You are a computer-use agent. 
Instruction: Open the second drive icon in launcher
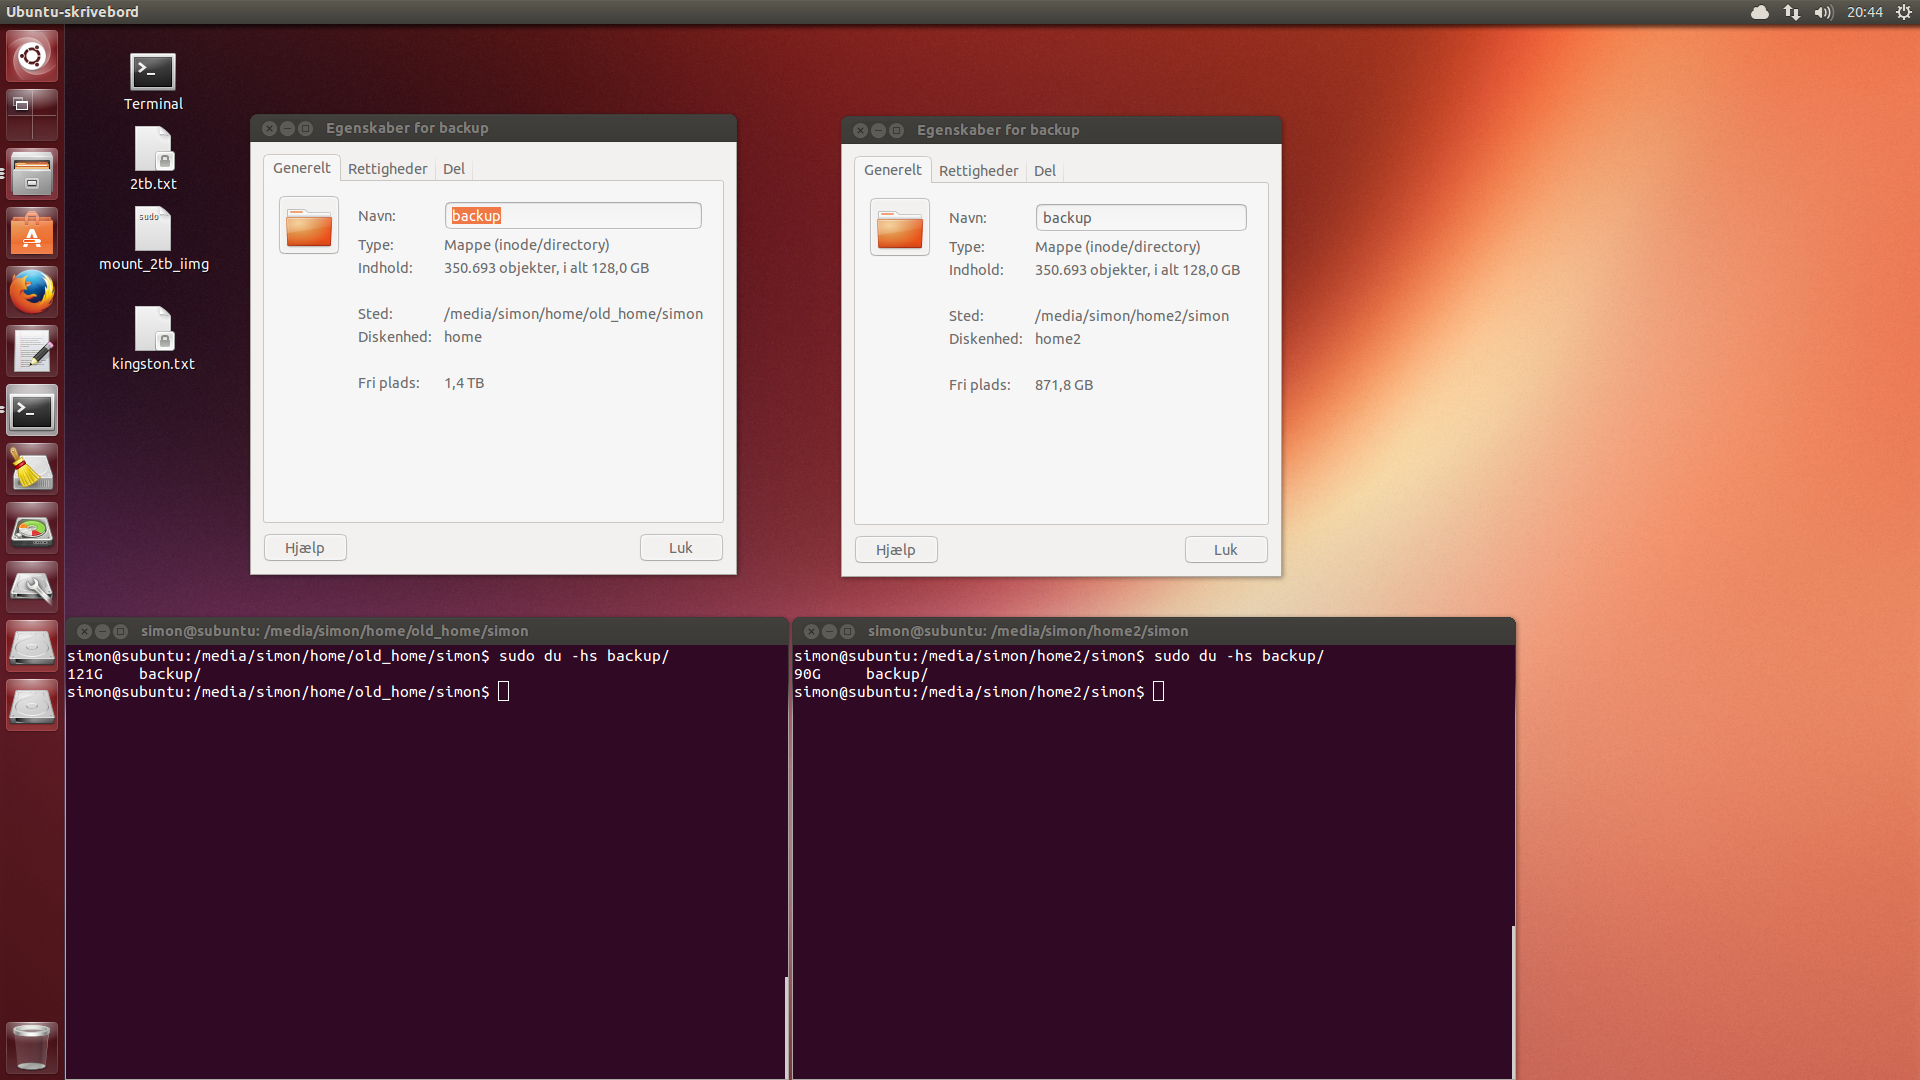(32, 705)
